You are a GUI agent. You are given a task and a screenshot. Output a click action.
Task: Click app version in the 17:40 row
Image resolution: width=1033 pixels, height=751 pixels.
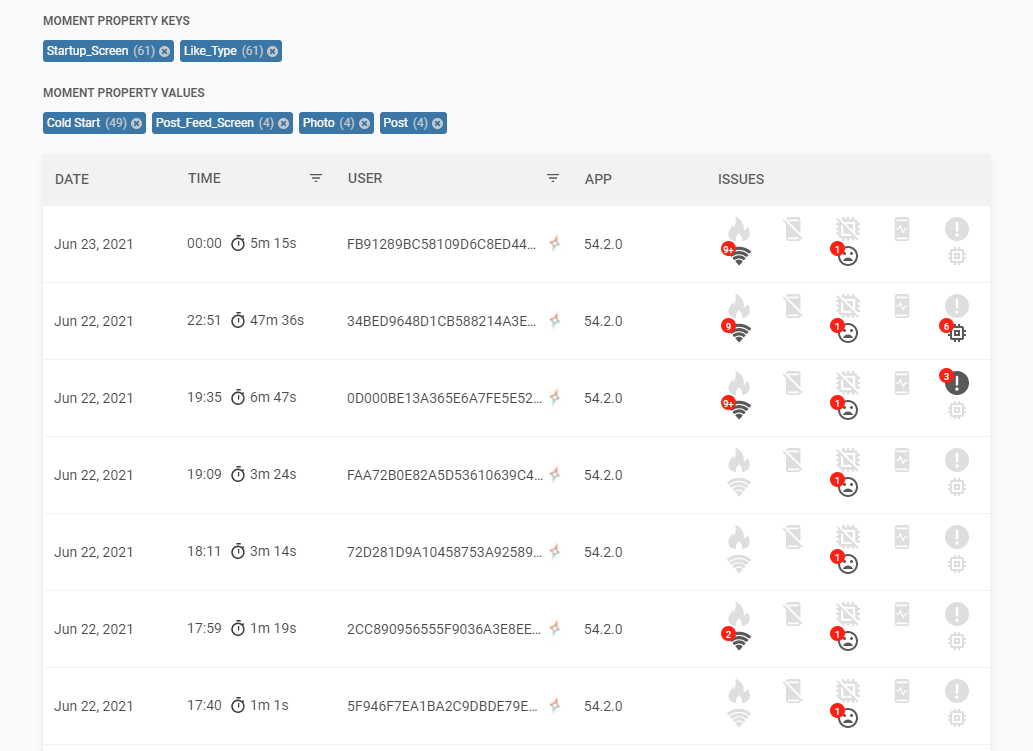(x=603, y=707)
